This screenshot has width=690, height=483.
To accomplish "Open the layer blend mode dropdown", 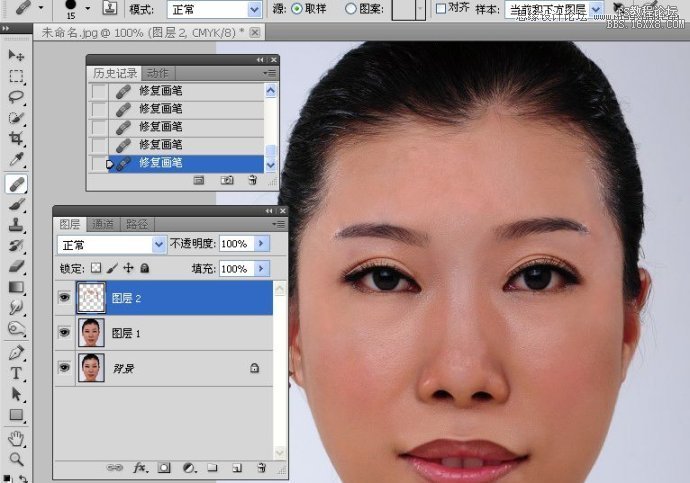I will coord(159,244).
